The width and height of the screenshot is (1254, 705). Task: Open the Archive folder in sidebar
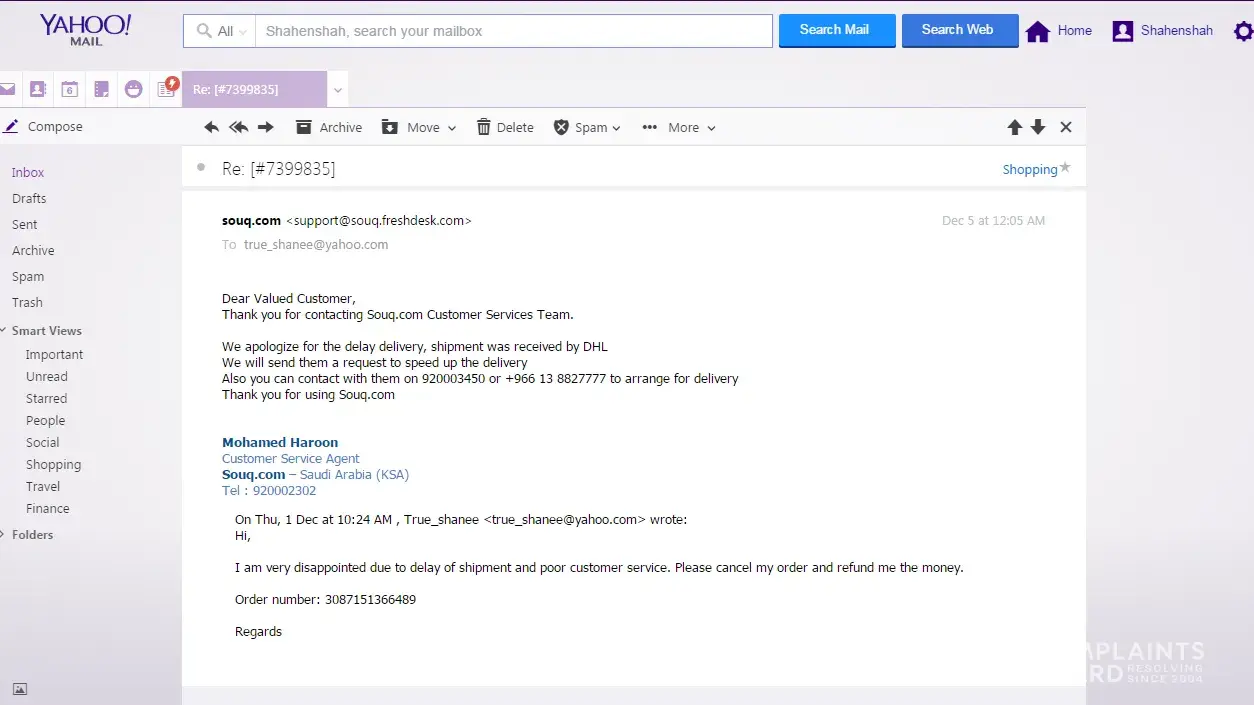pyautogui.click(x=33, y=250)
